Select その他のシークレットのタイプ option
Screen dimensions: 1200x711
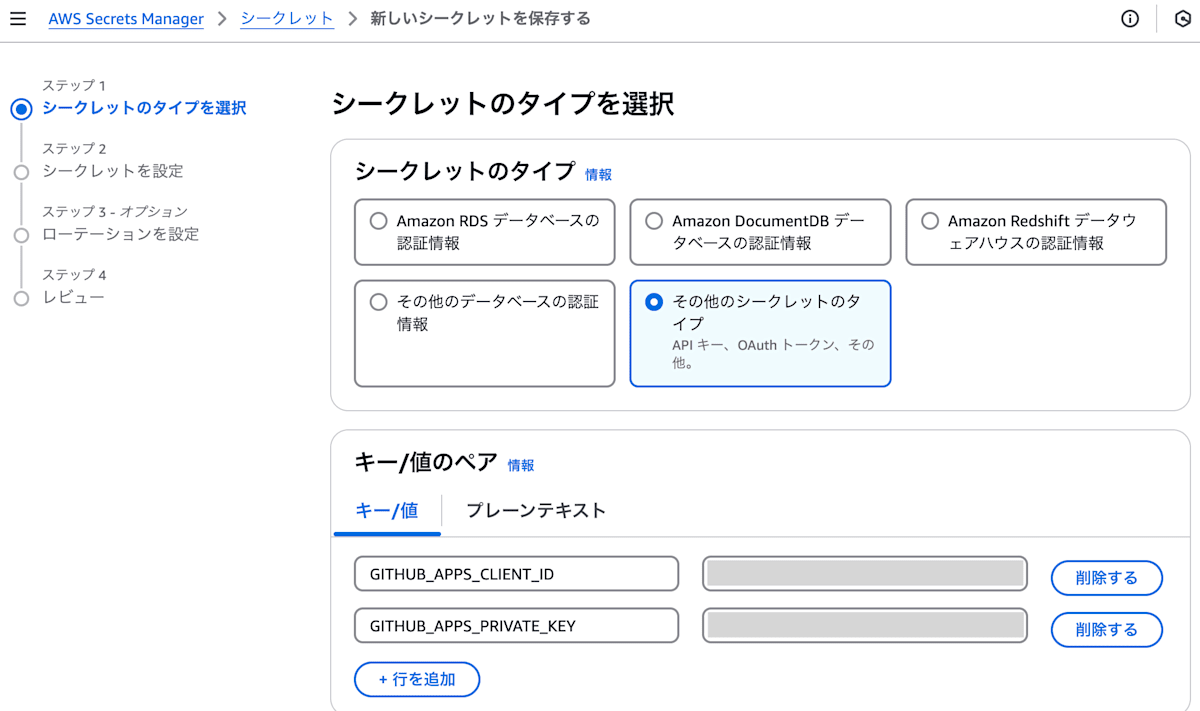(760, 333)
